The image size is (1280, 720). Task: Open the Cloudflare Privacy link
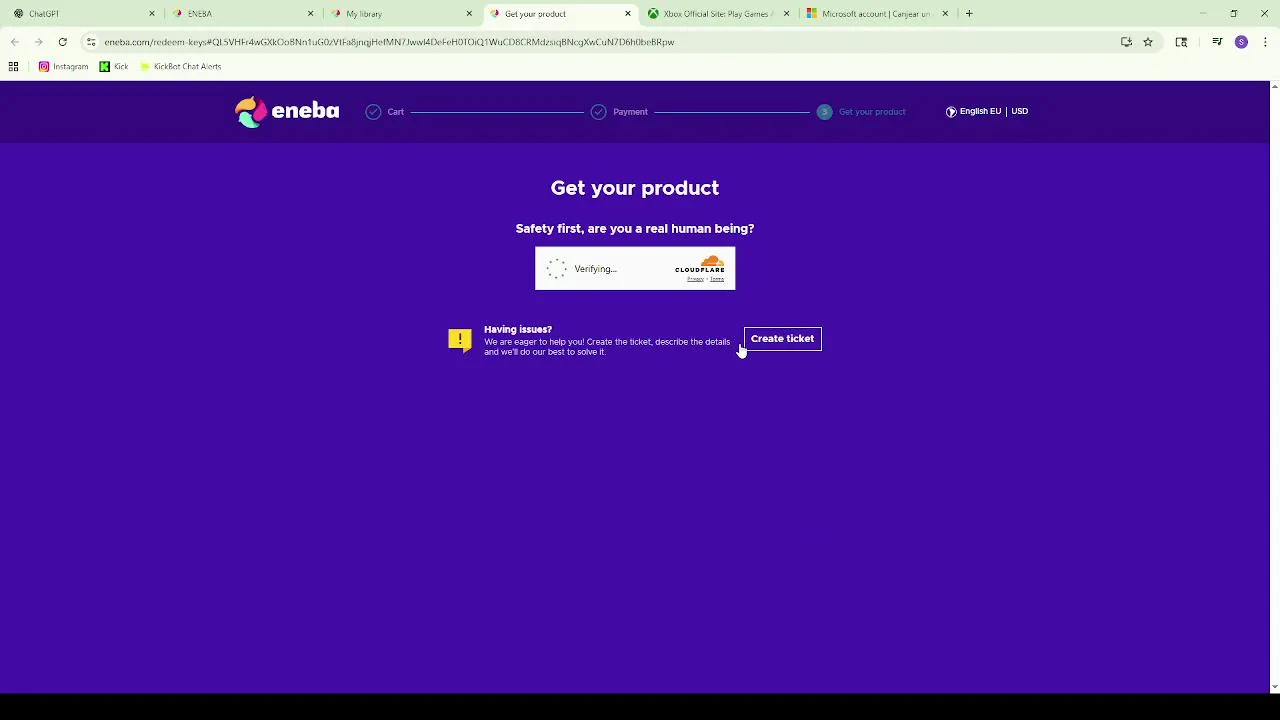tap(695, 279)
